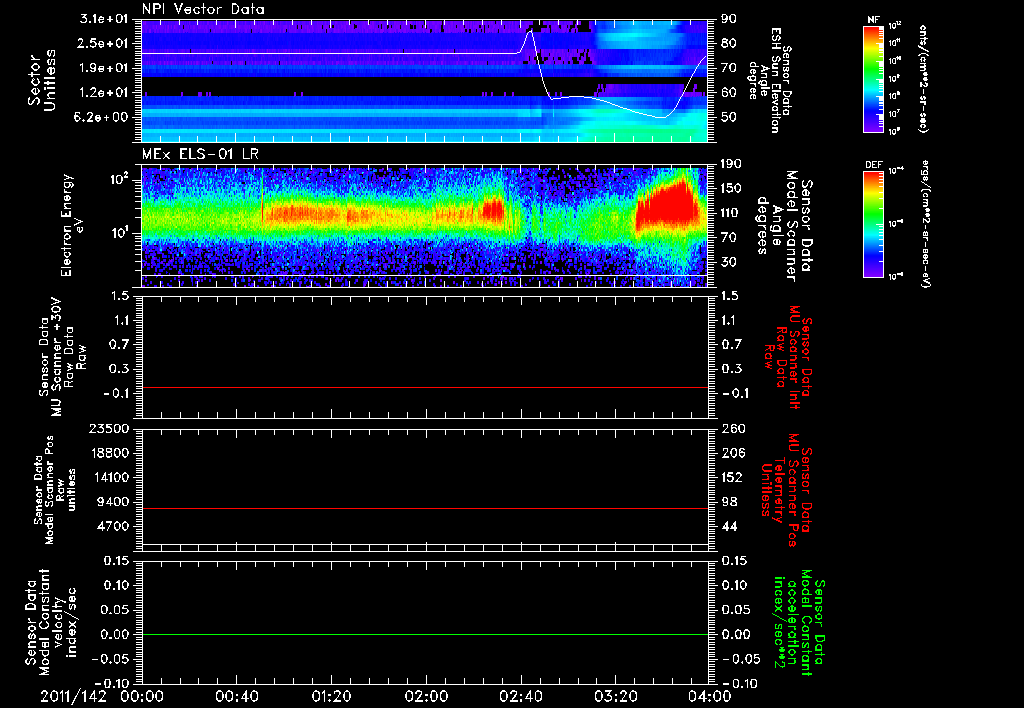Click the "1.9e+01" sector tick value
Screen dimensions: 1024x708
(104, 68)
